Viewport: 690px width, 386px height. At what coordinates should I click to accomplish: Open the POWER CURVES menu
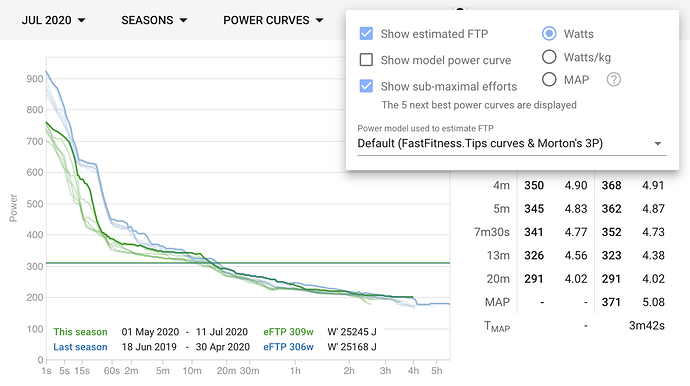coord(273,20)
